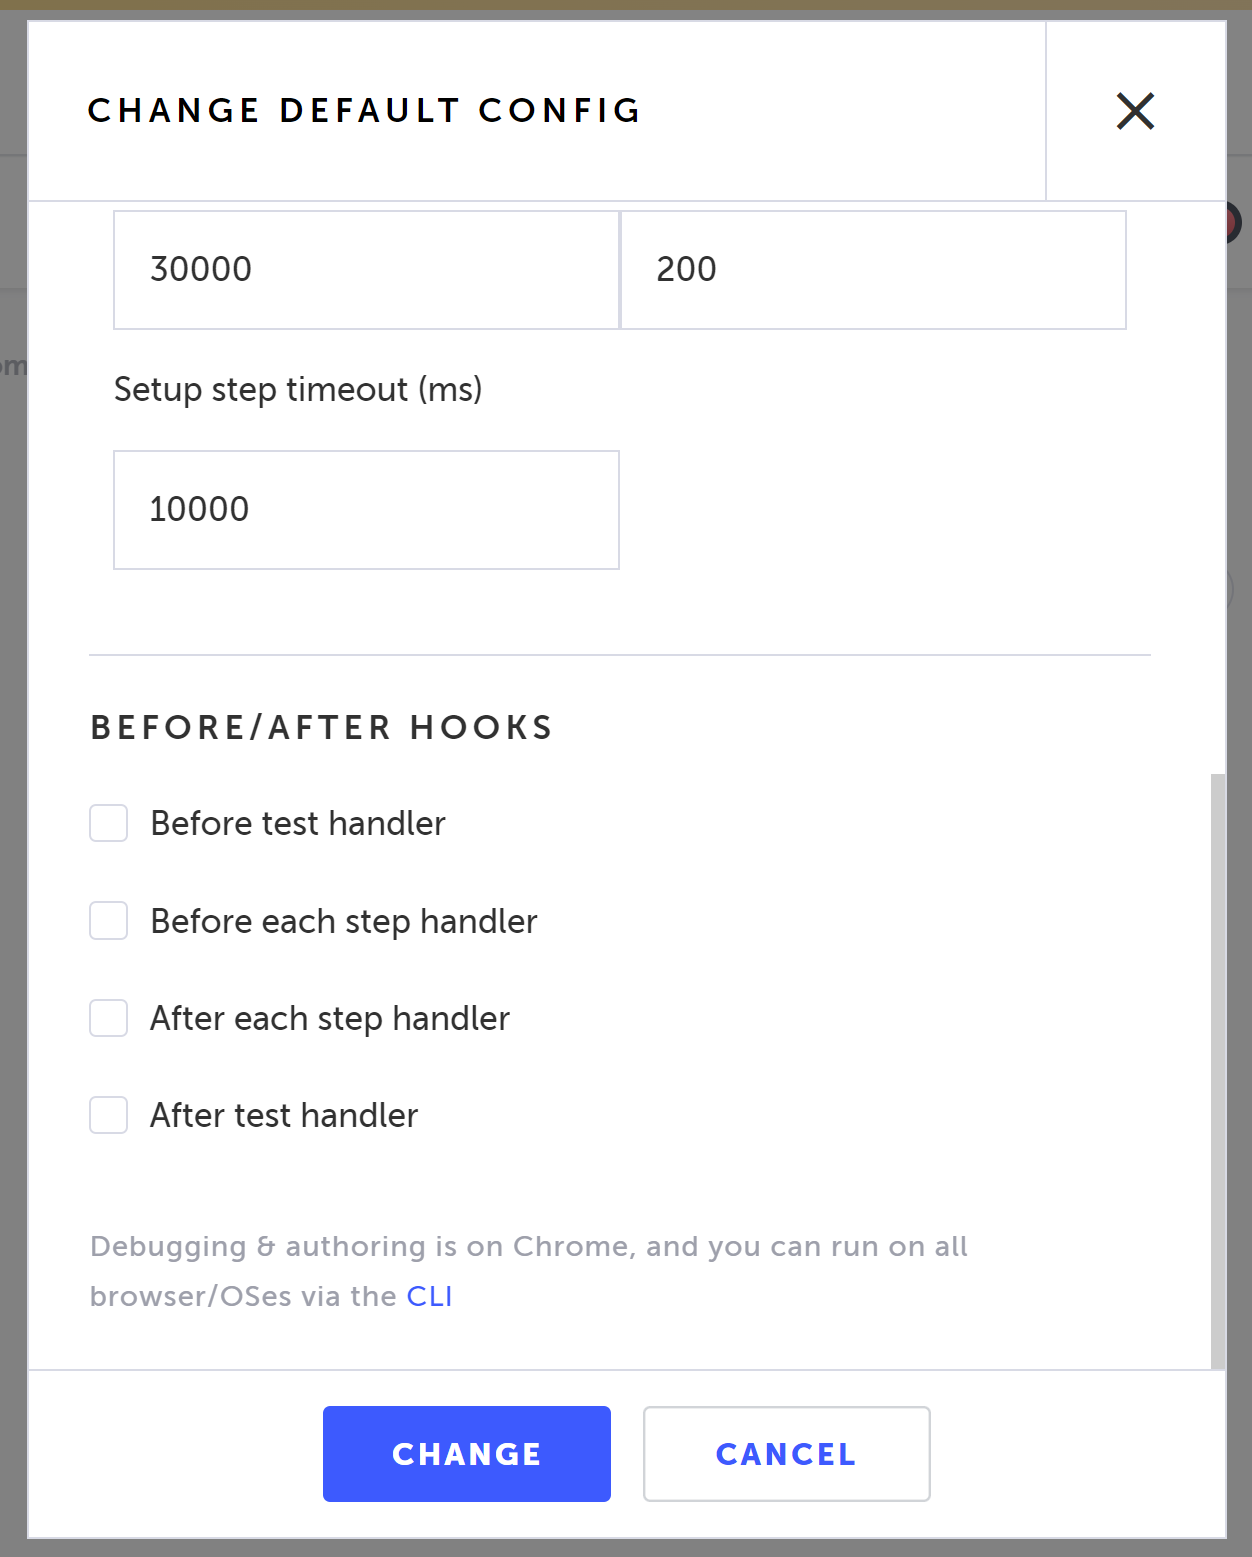Click the 'Before each step handler' label text
1252x1557 pixels.
[344, 921]
